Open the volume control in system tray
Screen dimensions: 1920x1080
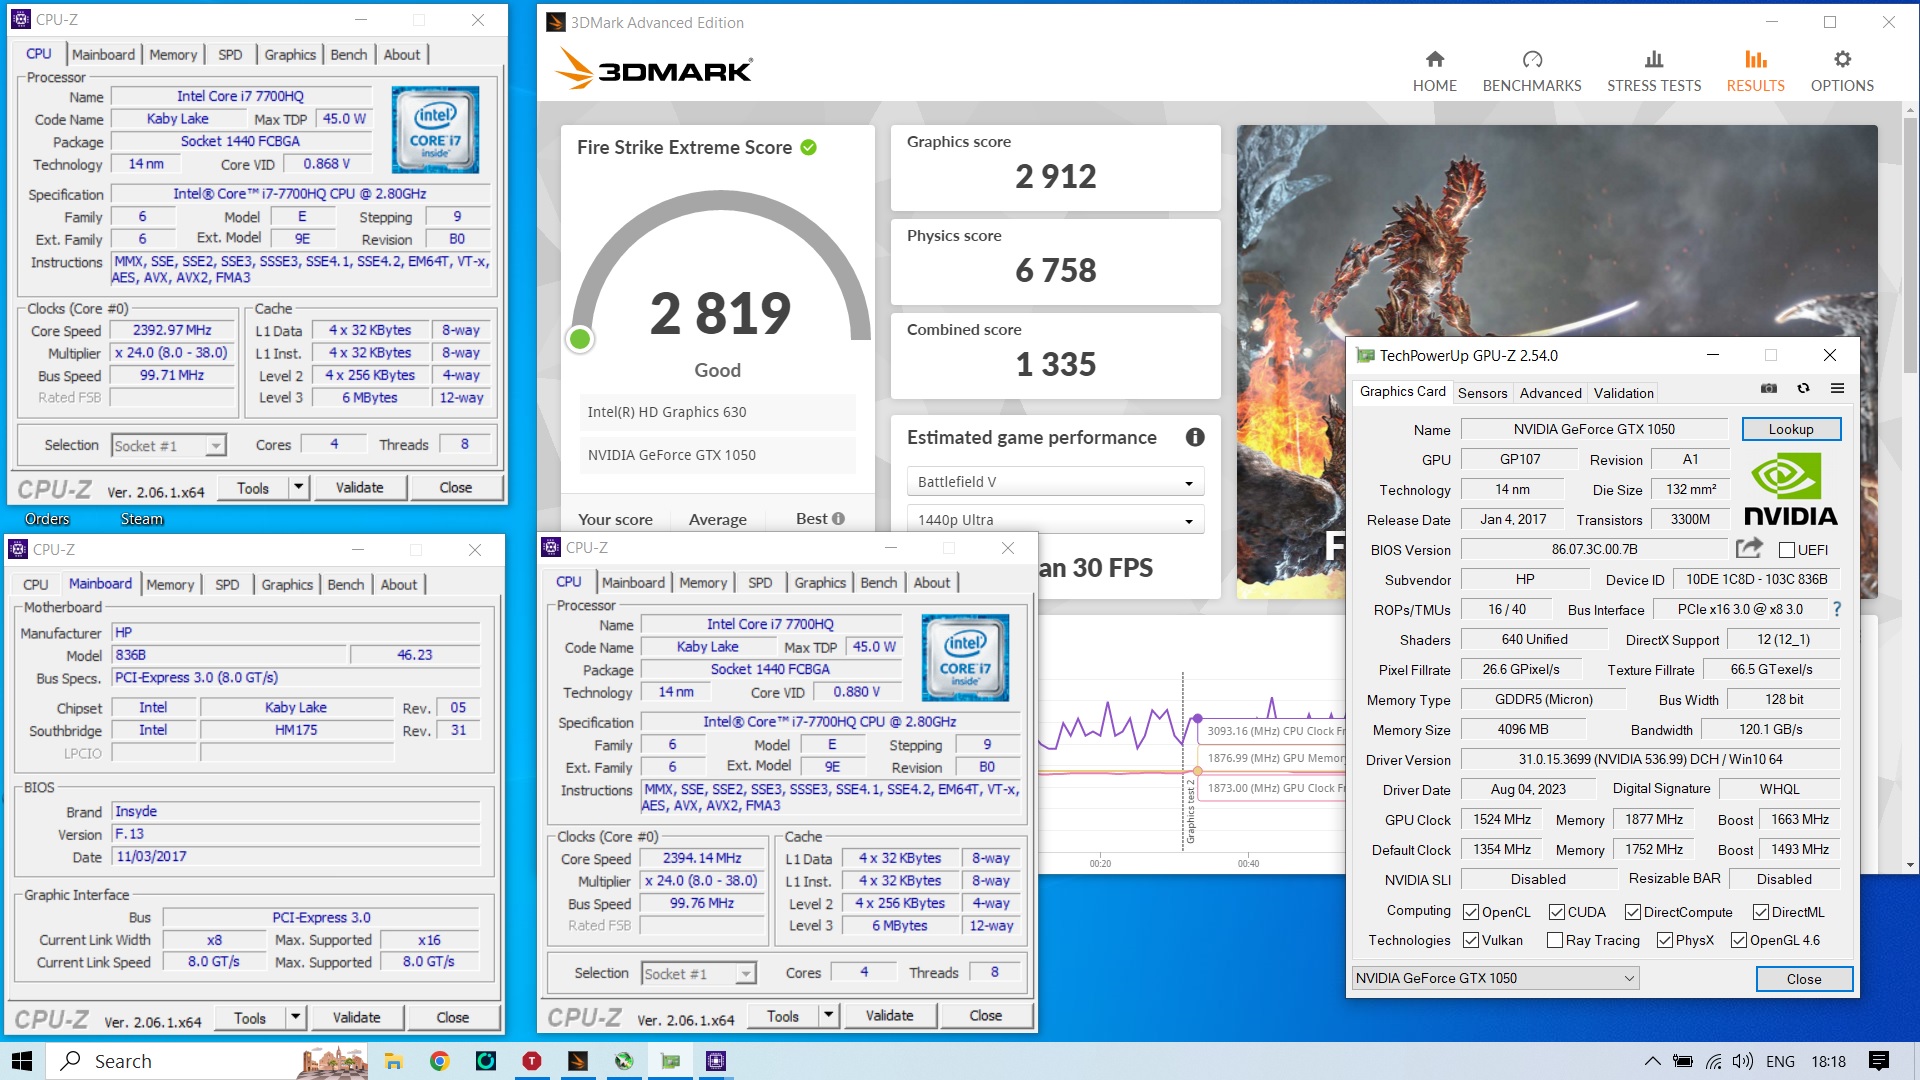pos(1743,1061)
